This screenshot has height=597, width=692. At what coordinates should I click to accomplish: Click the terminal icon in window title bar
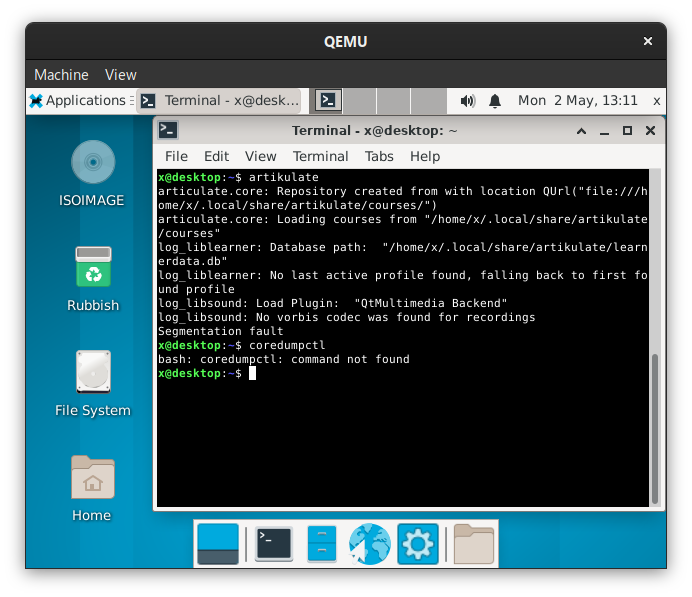coord(168,131)
